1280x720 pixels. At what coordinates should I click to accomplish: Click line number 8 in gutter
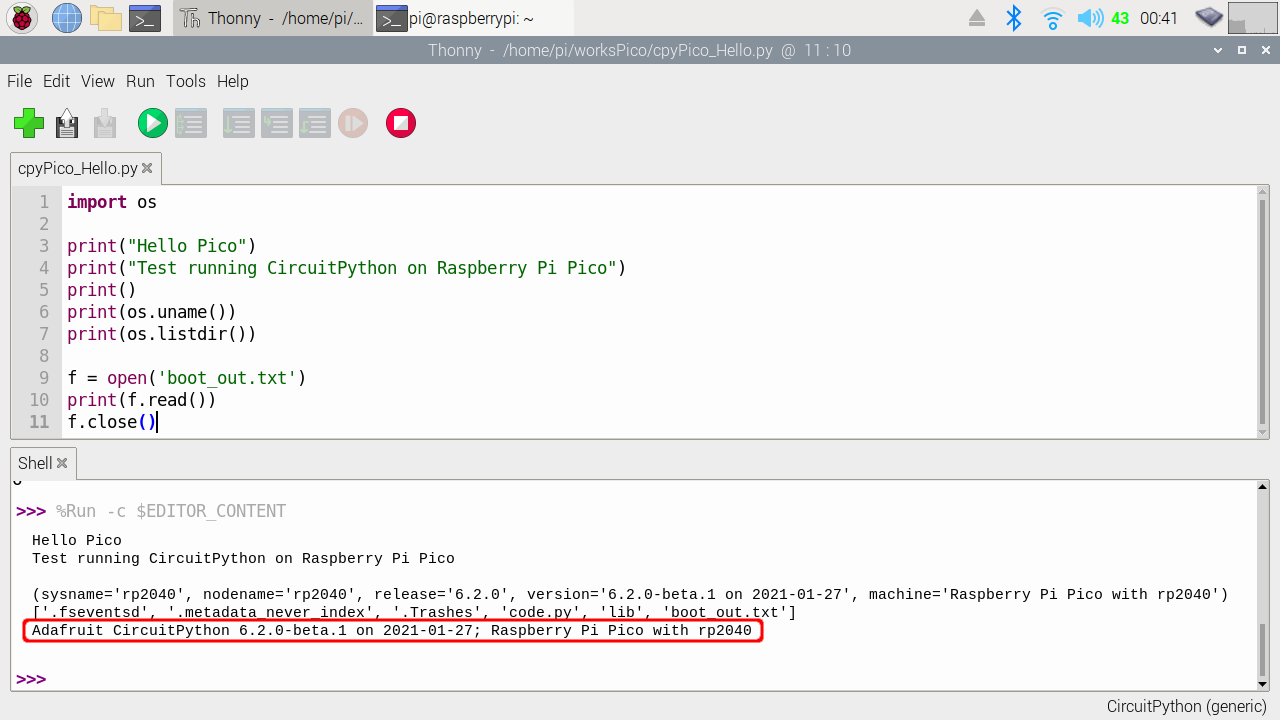[x=44, y=356]
